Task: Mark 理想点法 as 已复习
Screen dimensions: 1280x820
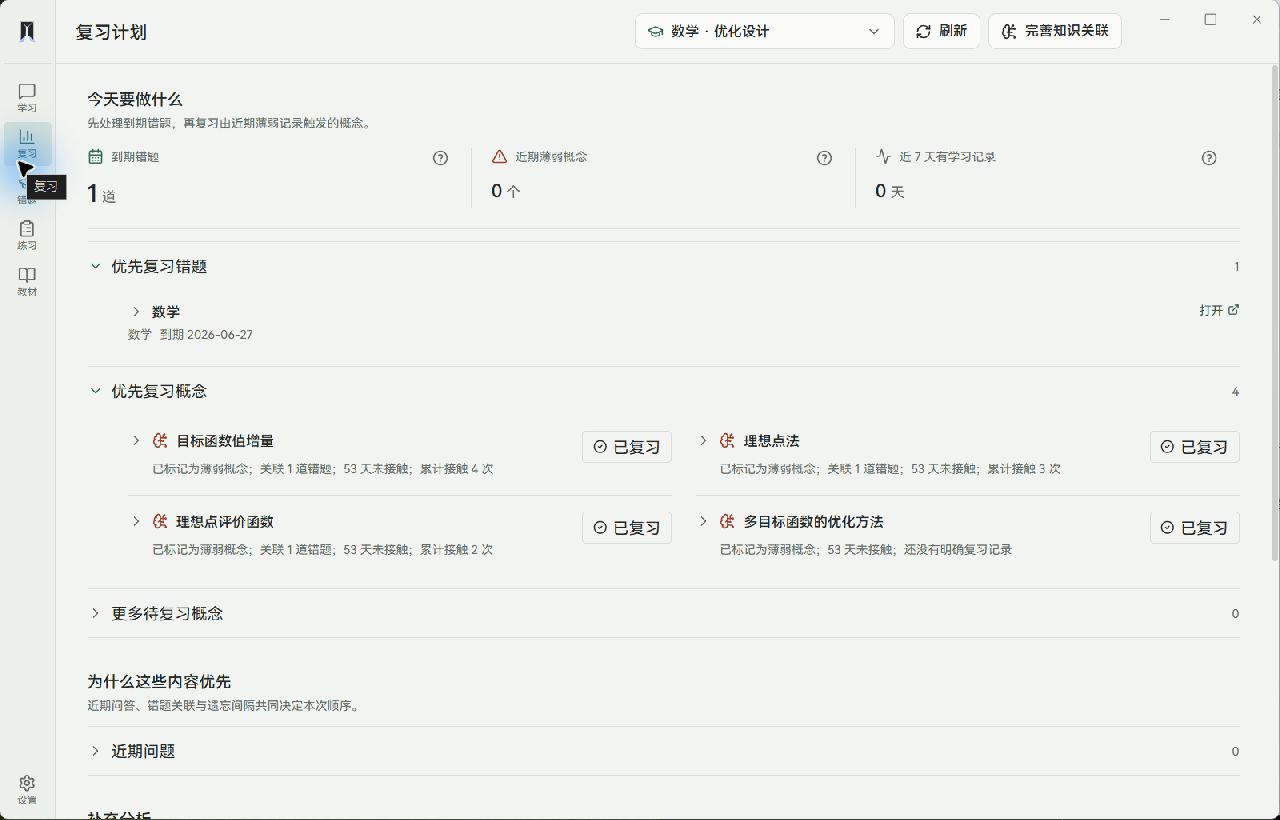Action: tap(1194, 447)
